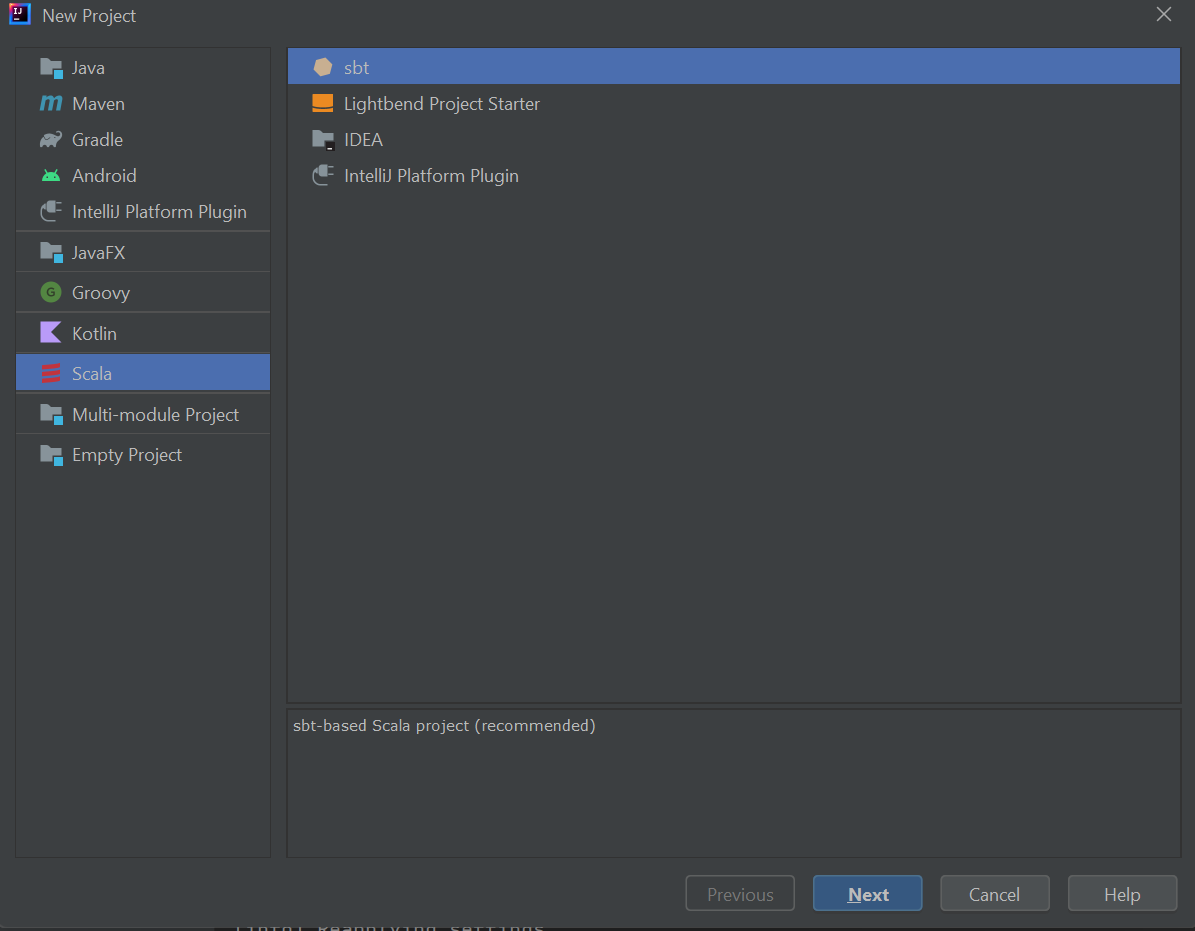
Task: Close the New Project dialog
Action: 1164,14
